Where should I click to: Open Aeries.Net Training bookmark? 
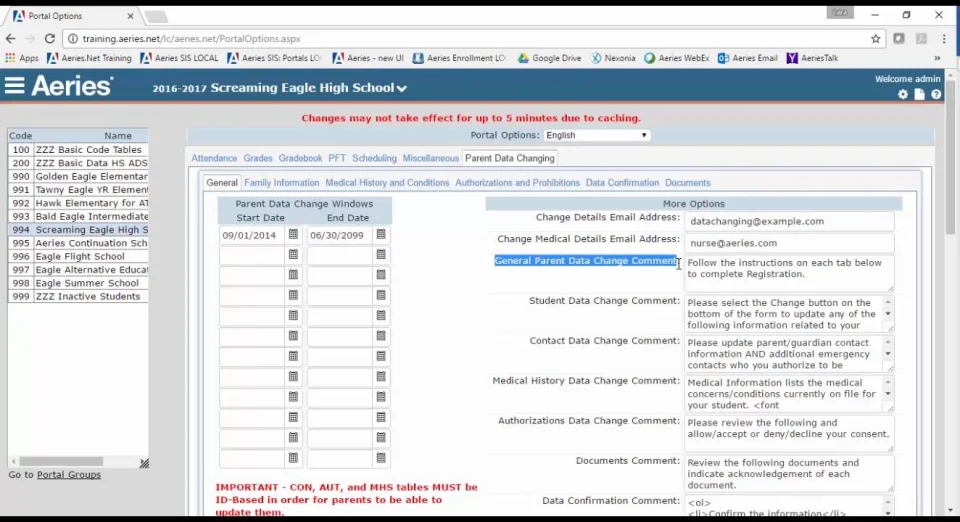pyautogui.click(x=89, y=58)
